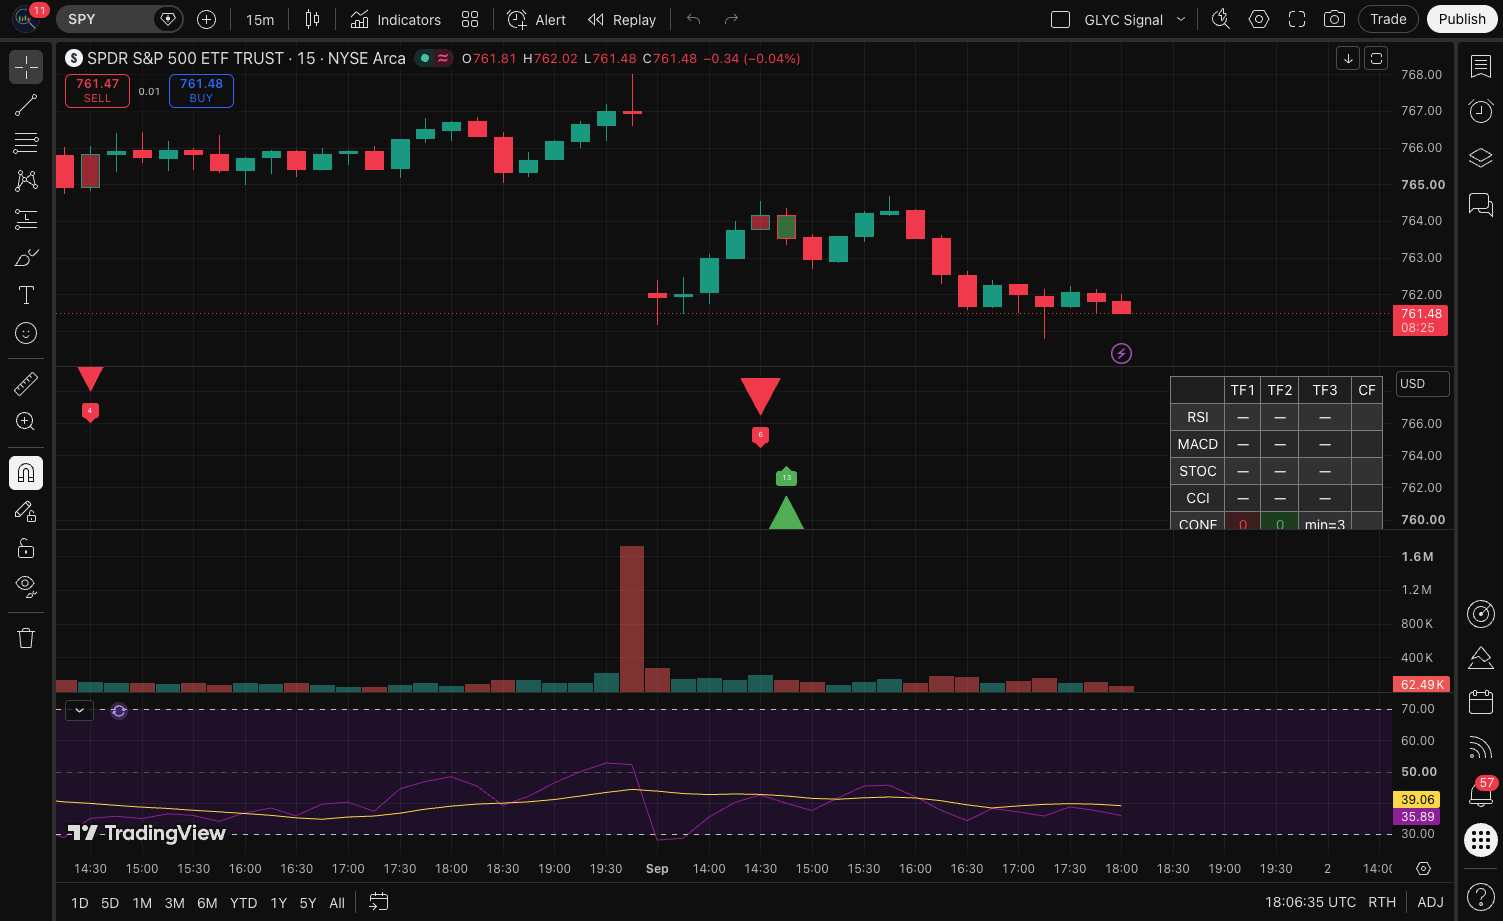Delete drawings with the trash icon
The width and height of the screenshot is (1503, 921).
[x=26, y=638]
